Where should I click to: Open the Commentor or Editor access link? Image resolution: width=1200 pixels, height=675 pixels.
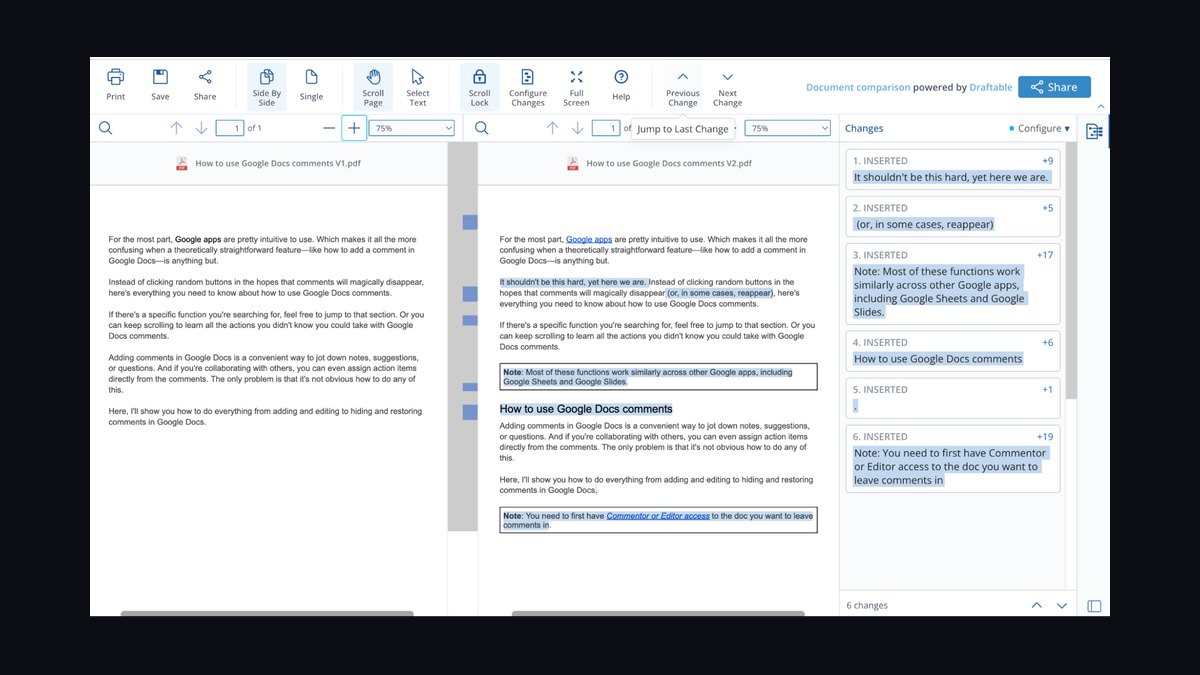[x=658, y=516]
